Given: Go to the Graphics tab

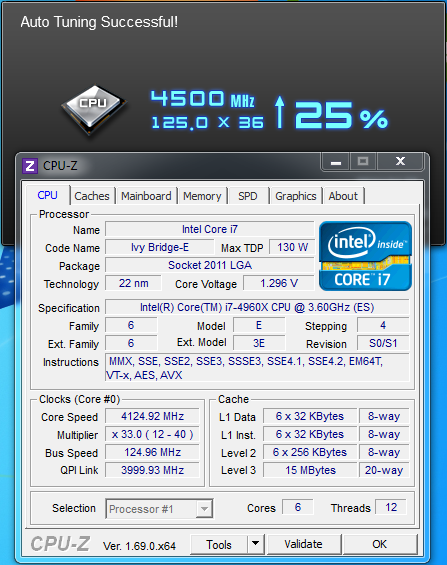Looking at the screenshot, I should tap(296, 196).
